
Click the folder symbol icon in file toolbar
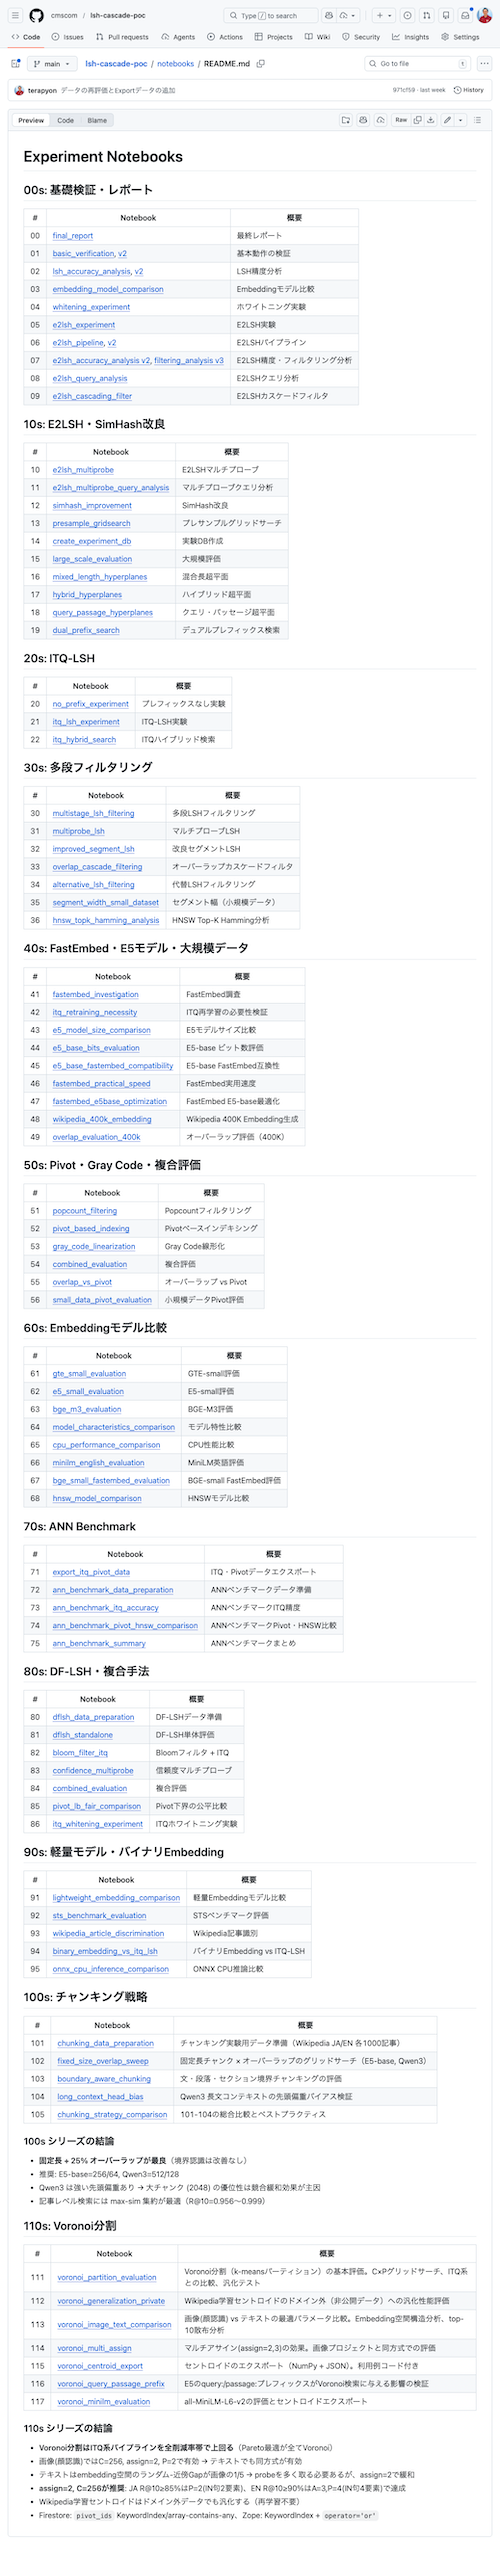(346, 120)
